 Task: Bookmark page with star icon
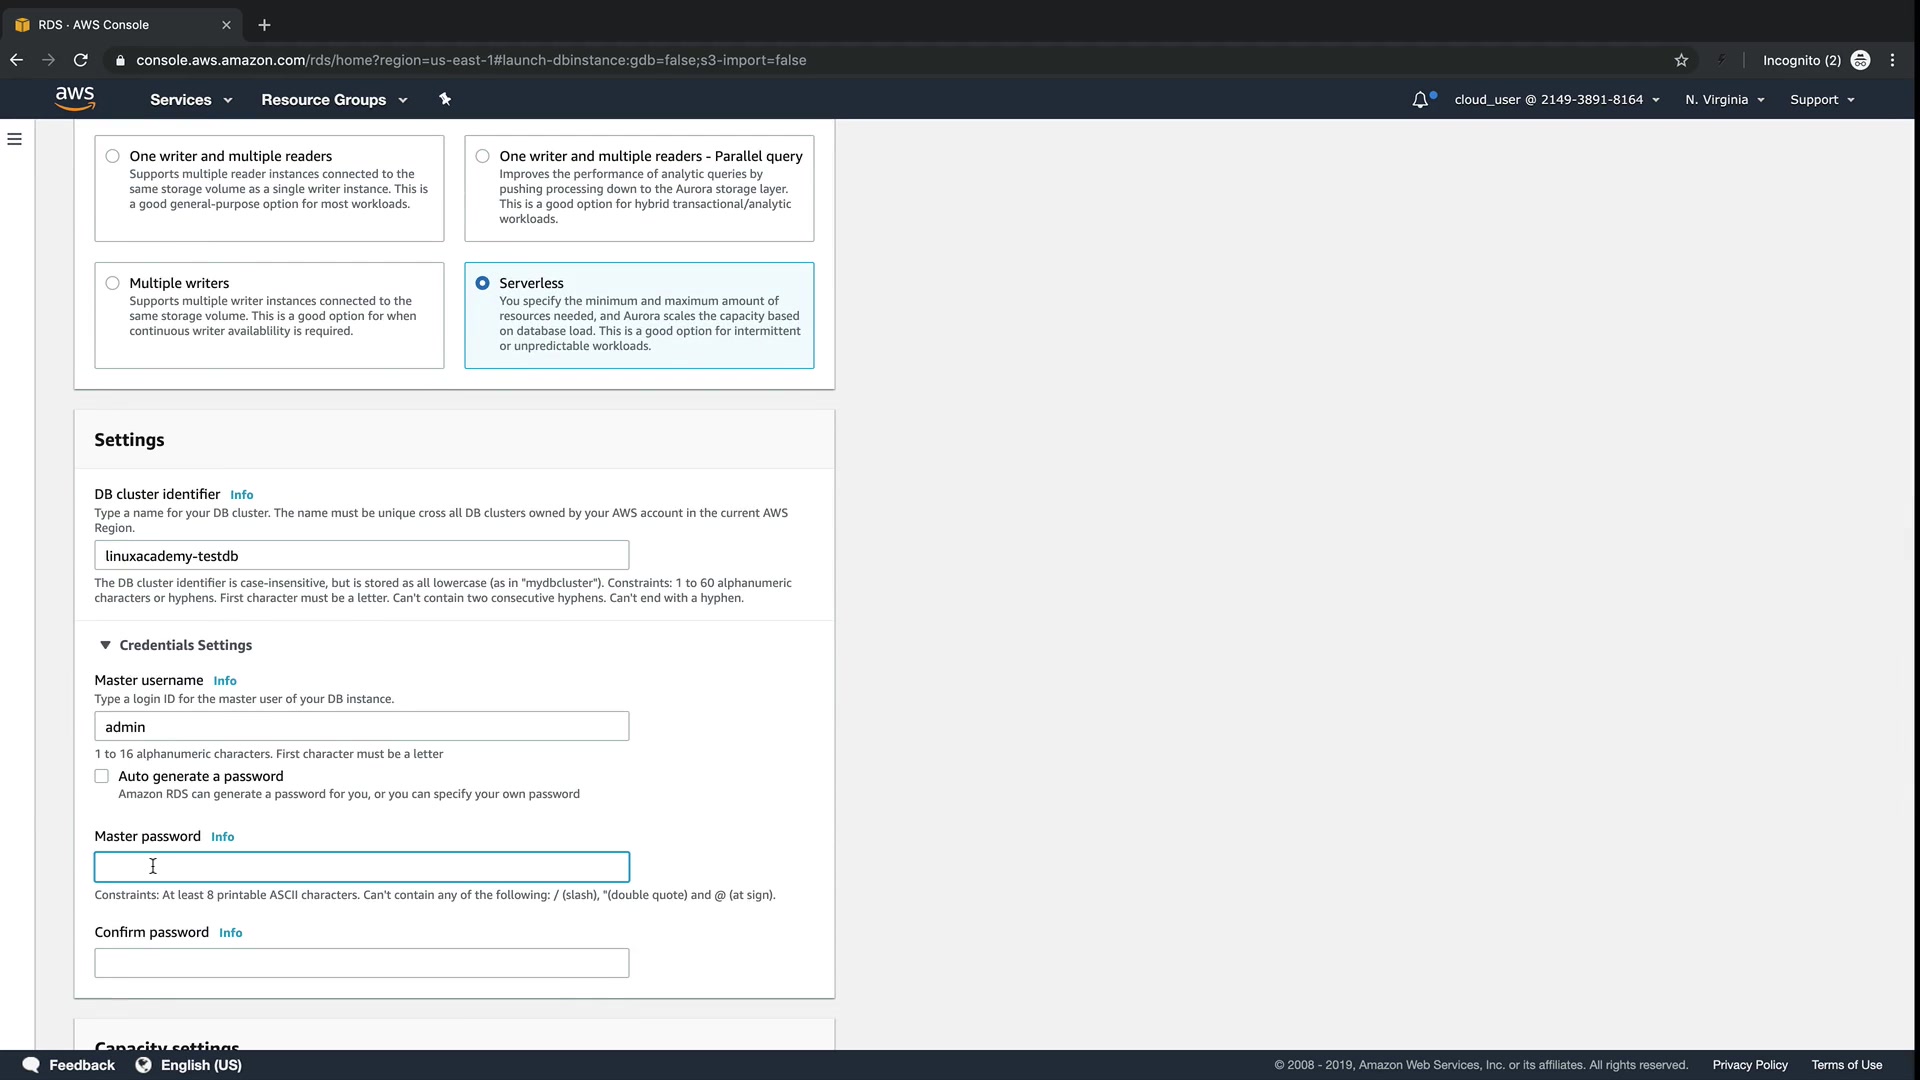pos(1681,60)
